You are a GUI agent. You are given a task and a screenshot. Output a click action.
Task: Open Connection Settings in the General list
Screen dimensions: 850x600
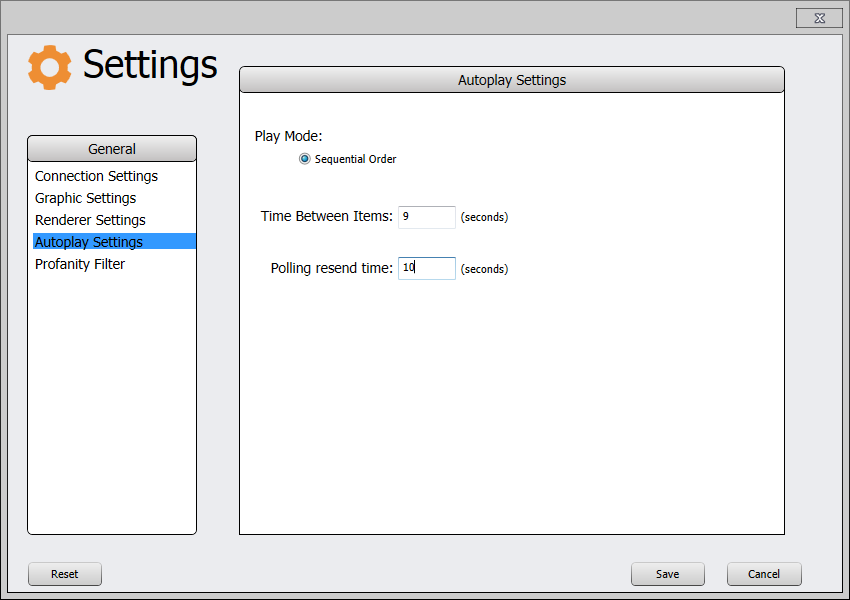point(96,176)
